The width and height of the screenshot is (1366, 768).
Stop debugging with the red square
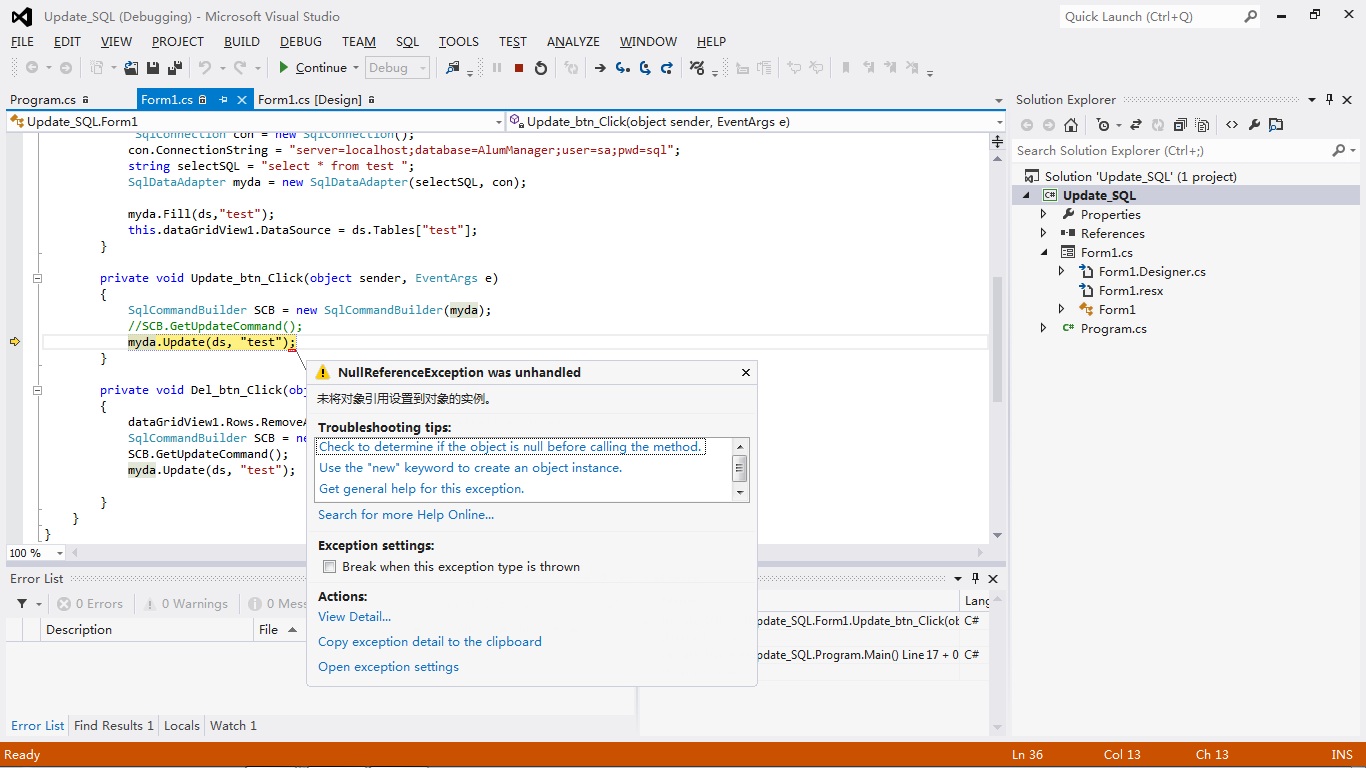pos(519,68)
